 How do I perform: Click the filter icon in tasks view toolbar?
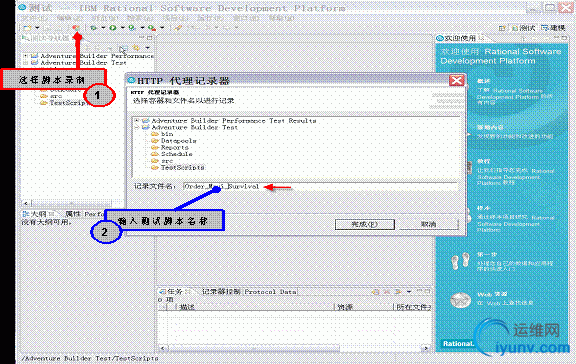[x=398, y=292]
